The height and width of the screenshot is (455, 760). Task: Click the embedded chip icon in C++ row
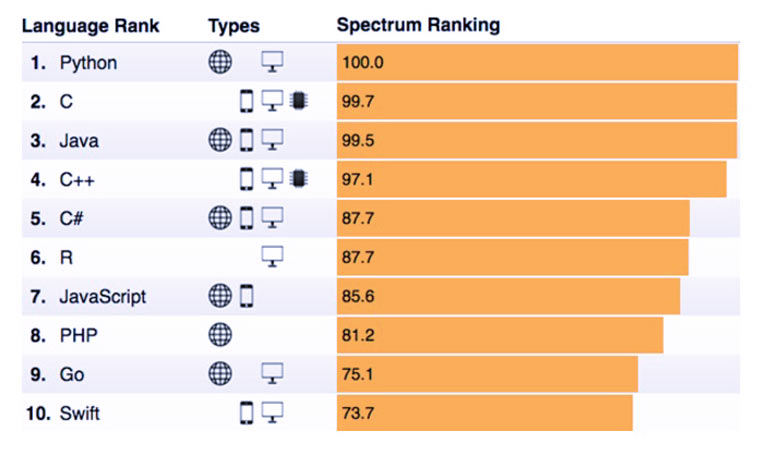tap(295, 178)
